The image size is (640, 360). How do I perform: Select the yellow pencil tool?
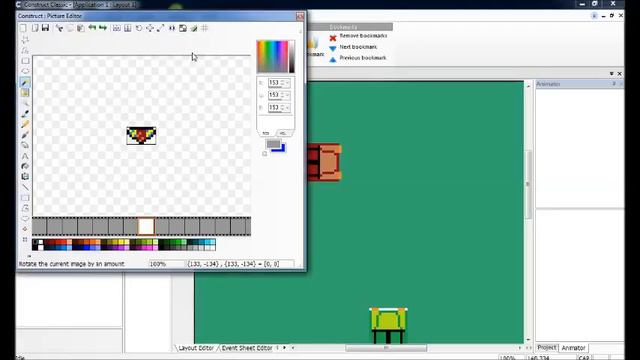coord(25,124)
